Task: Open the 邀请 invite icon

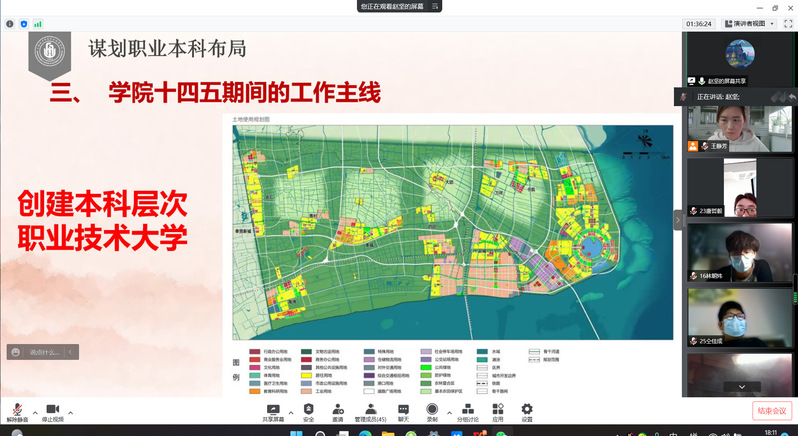Action: 337,409
